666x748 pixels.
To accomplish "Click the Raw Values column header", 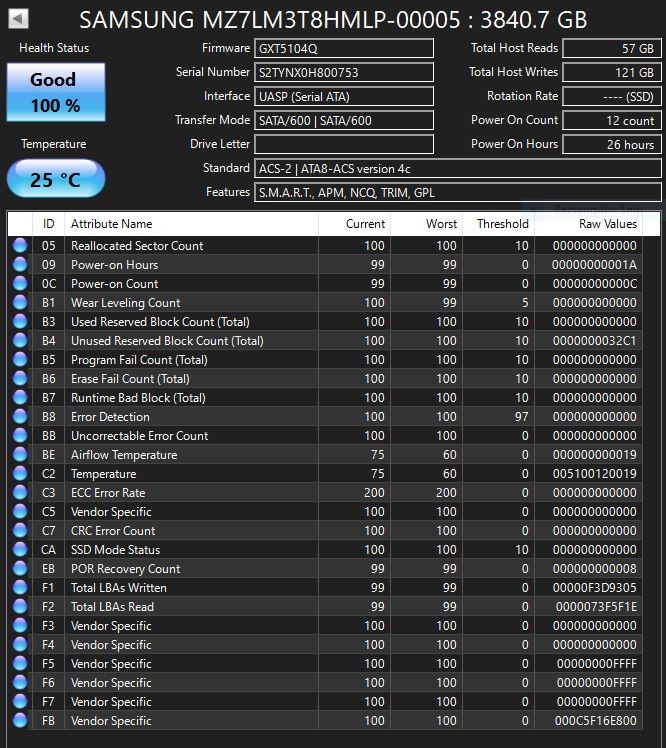I will coord(588,224).
